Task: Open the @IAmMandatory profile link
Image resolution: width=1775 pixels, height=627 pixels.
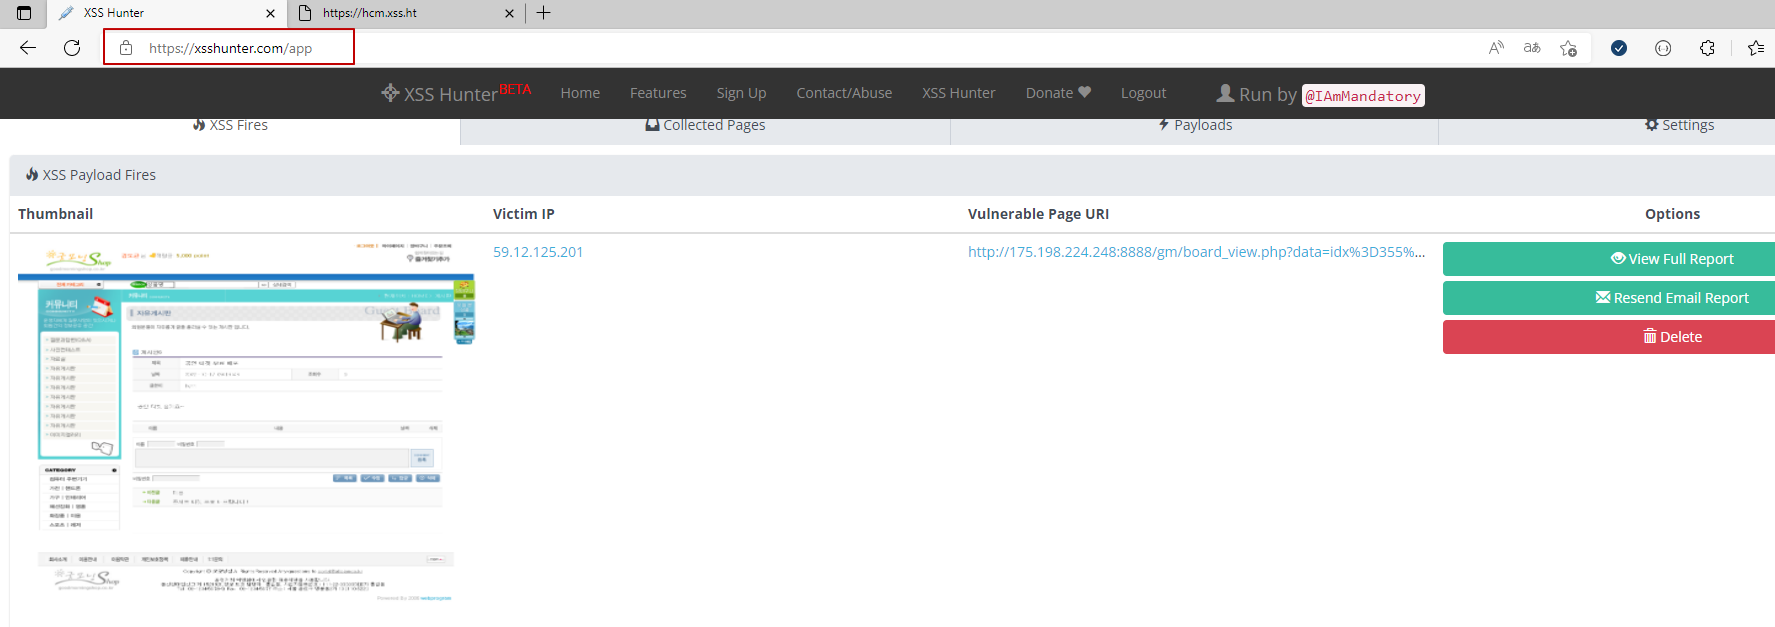Action: [1363, 96]
